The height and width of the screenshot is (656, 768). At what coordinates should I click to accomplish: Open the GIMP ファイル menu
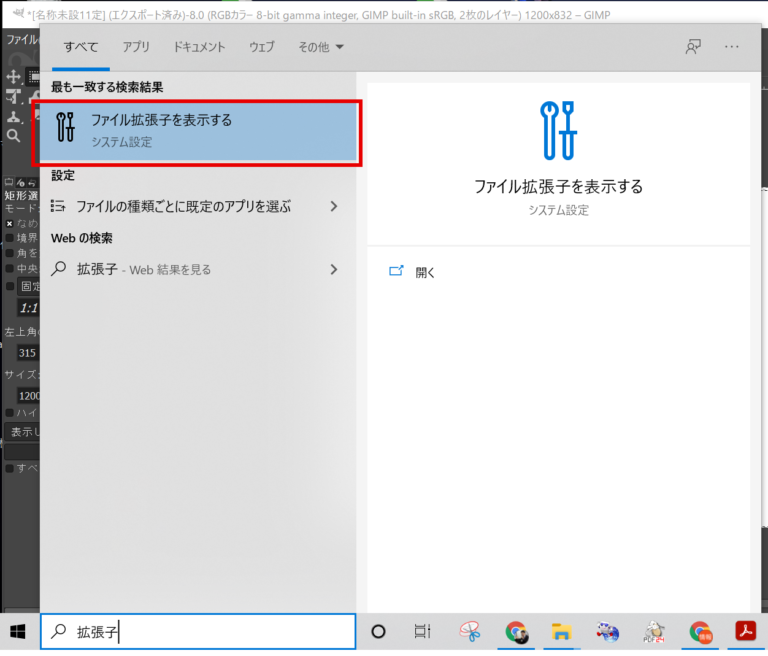(x=22, y=40)
